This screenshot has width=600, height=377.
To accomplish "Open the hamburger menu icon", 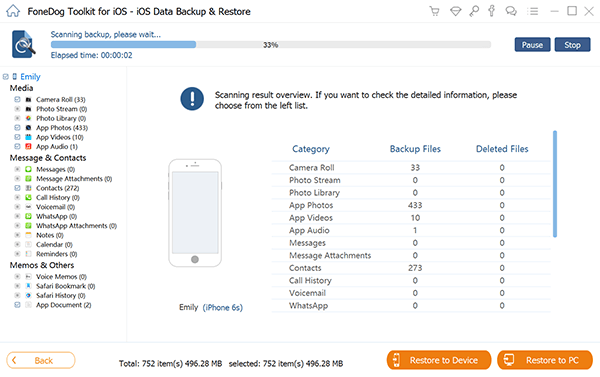I will [x=532, y=11].
